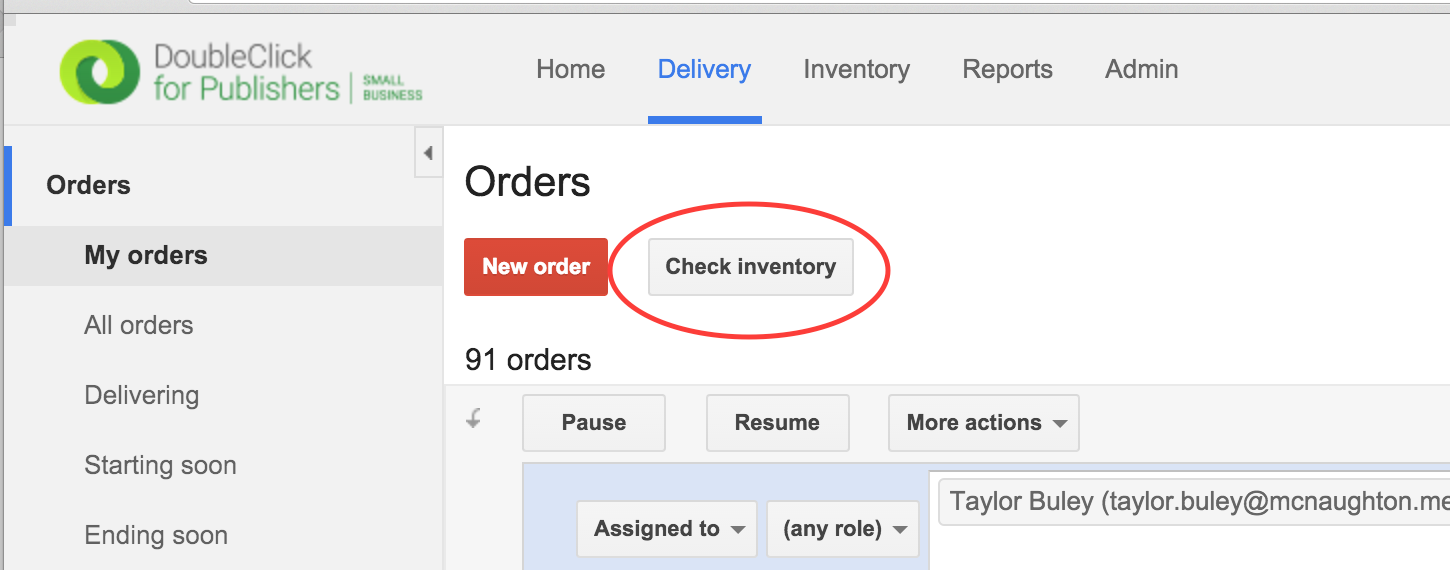Open the Reports tab
This screenshot has height=570, width=1450.
(x=1007, y=69)
